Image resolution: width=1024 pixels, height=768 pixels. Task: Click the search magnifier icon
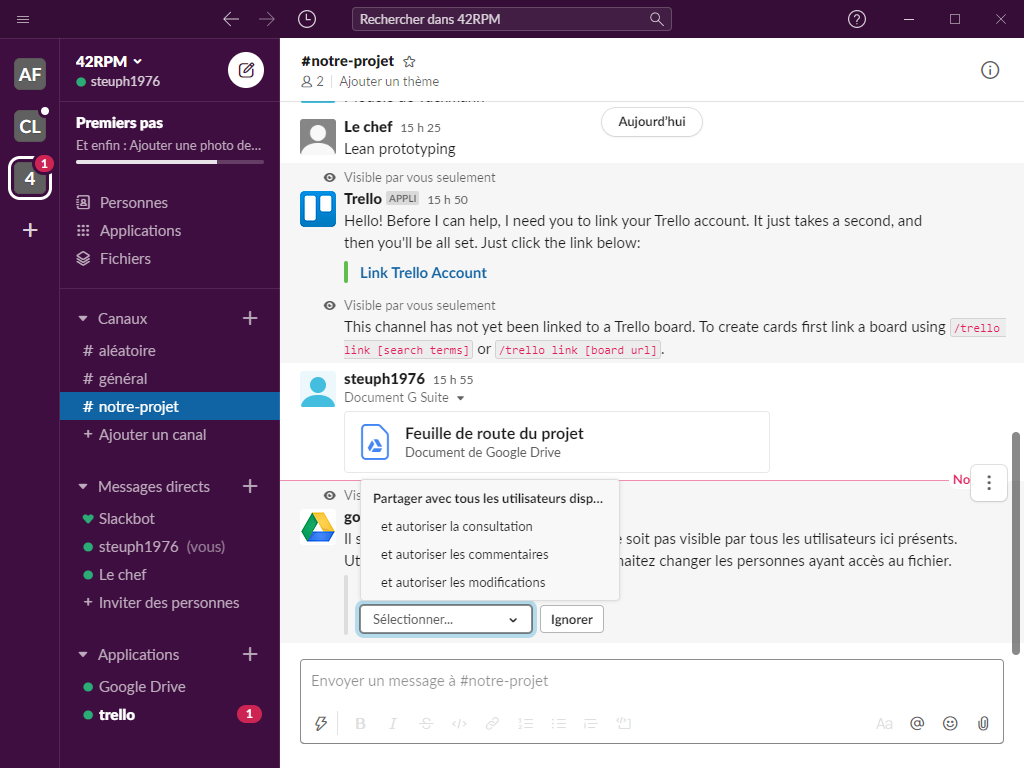(656, 19)
